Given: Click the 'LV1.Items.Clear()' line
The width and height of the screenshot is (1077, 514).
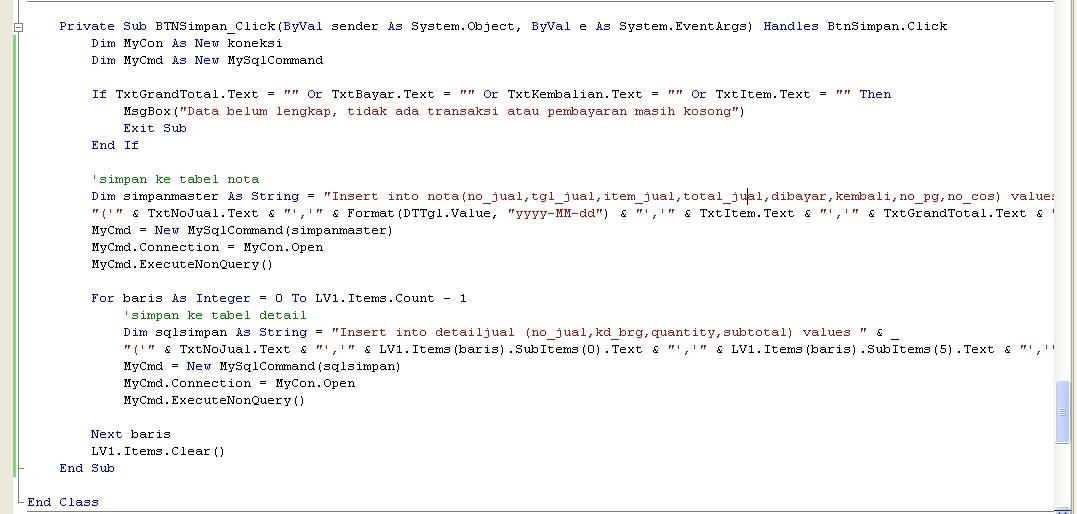Looking at the screenshot, I should click(158, 451).
